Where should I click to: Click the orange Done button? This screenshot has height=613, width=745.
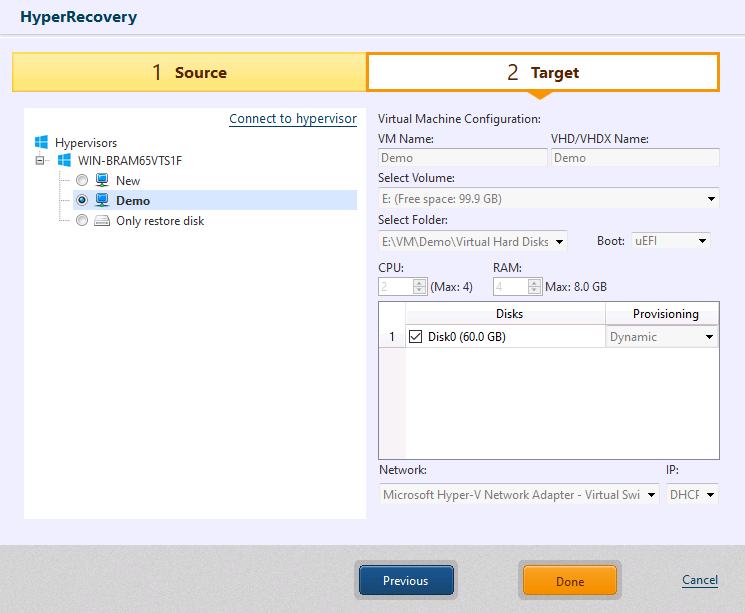(570, 581)
